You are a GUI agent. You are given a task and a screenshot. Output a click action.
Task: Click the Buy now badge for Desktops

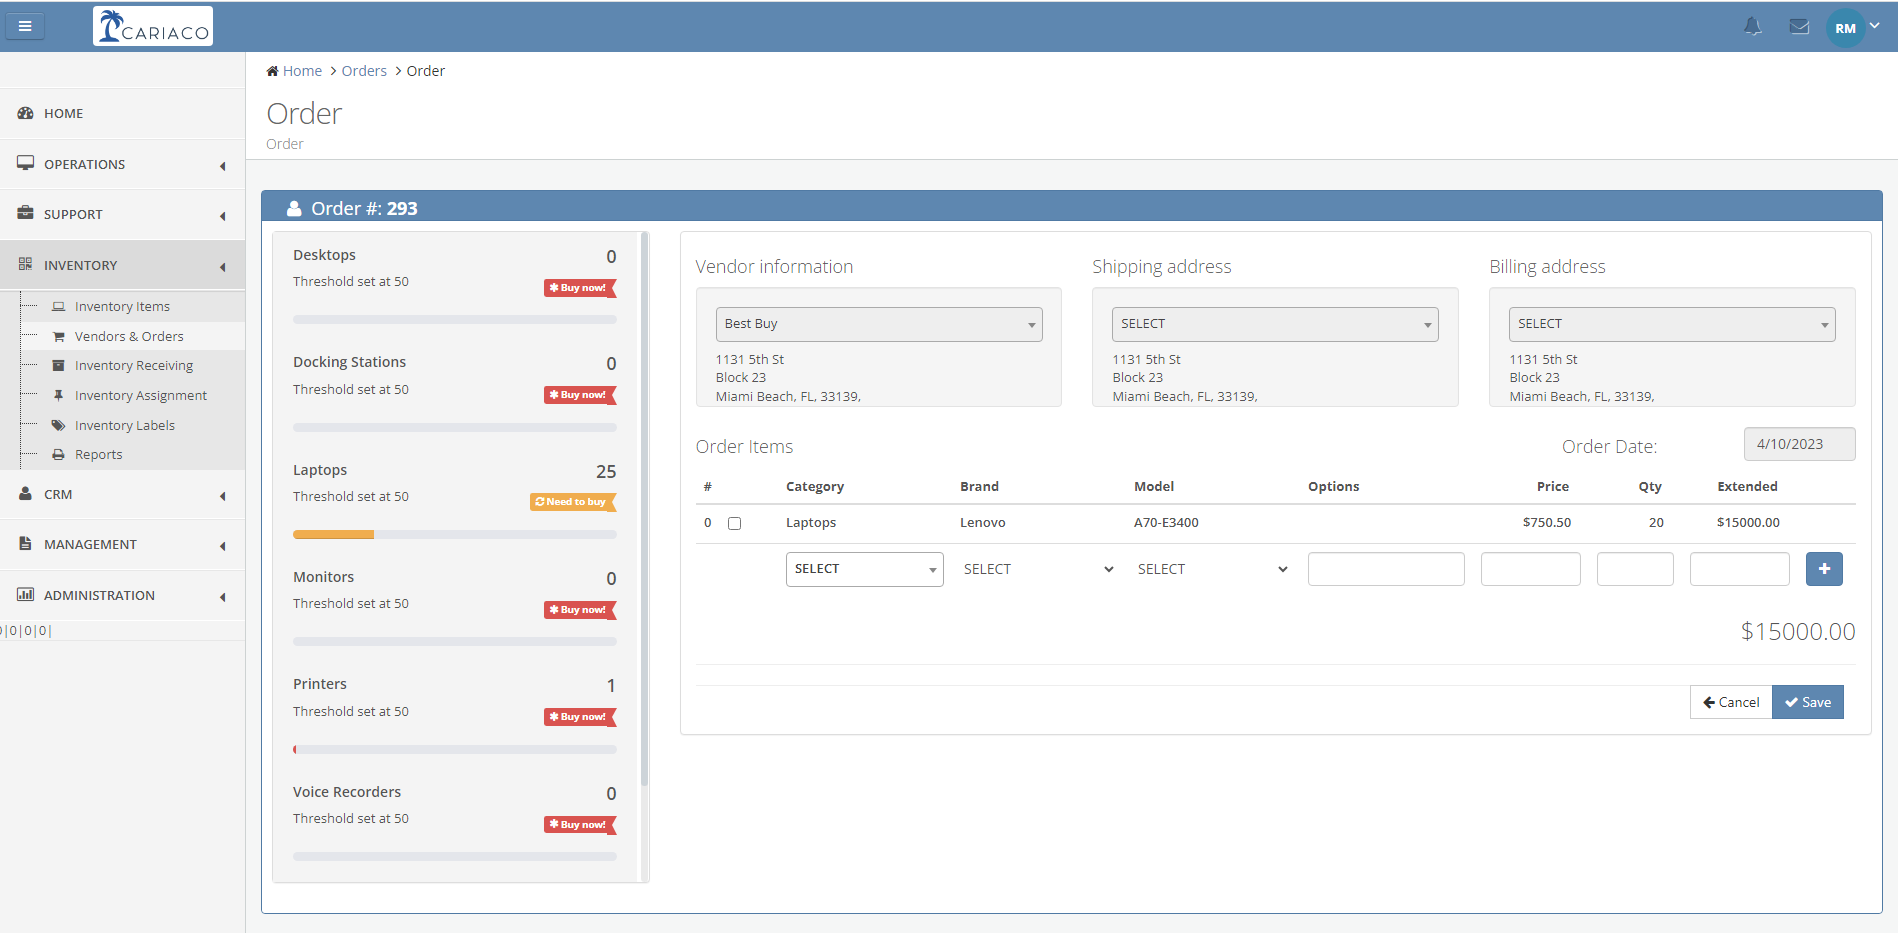click(579, 288)
